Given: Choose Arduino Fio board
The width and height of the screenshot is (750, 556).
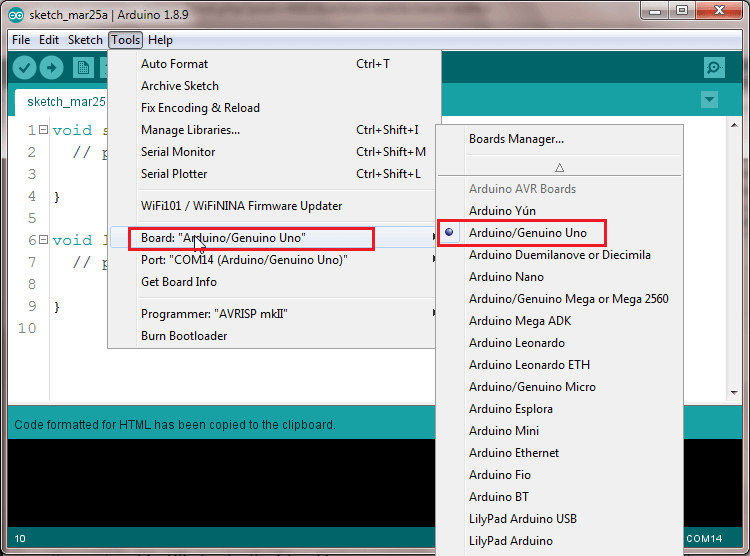Looking at the screenshot, I should click(x=560, y=475).
